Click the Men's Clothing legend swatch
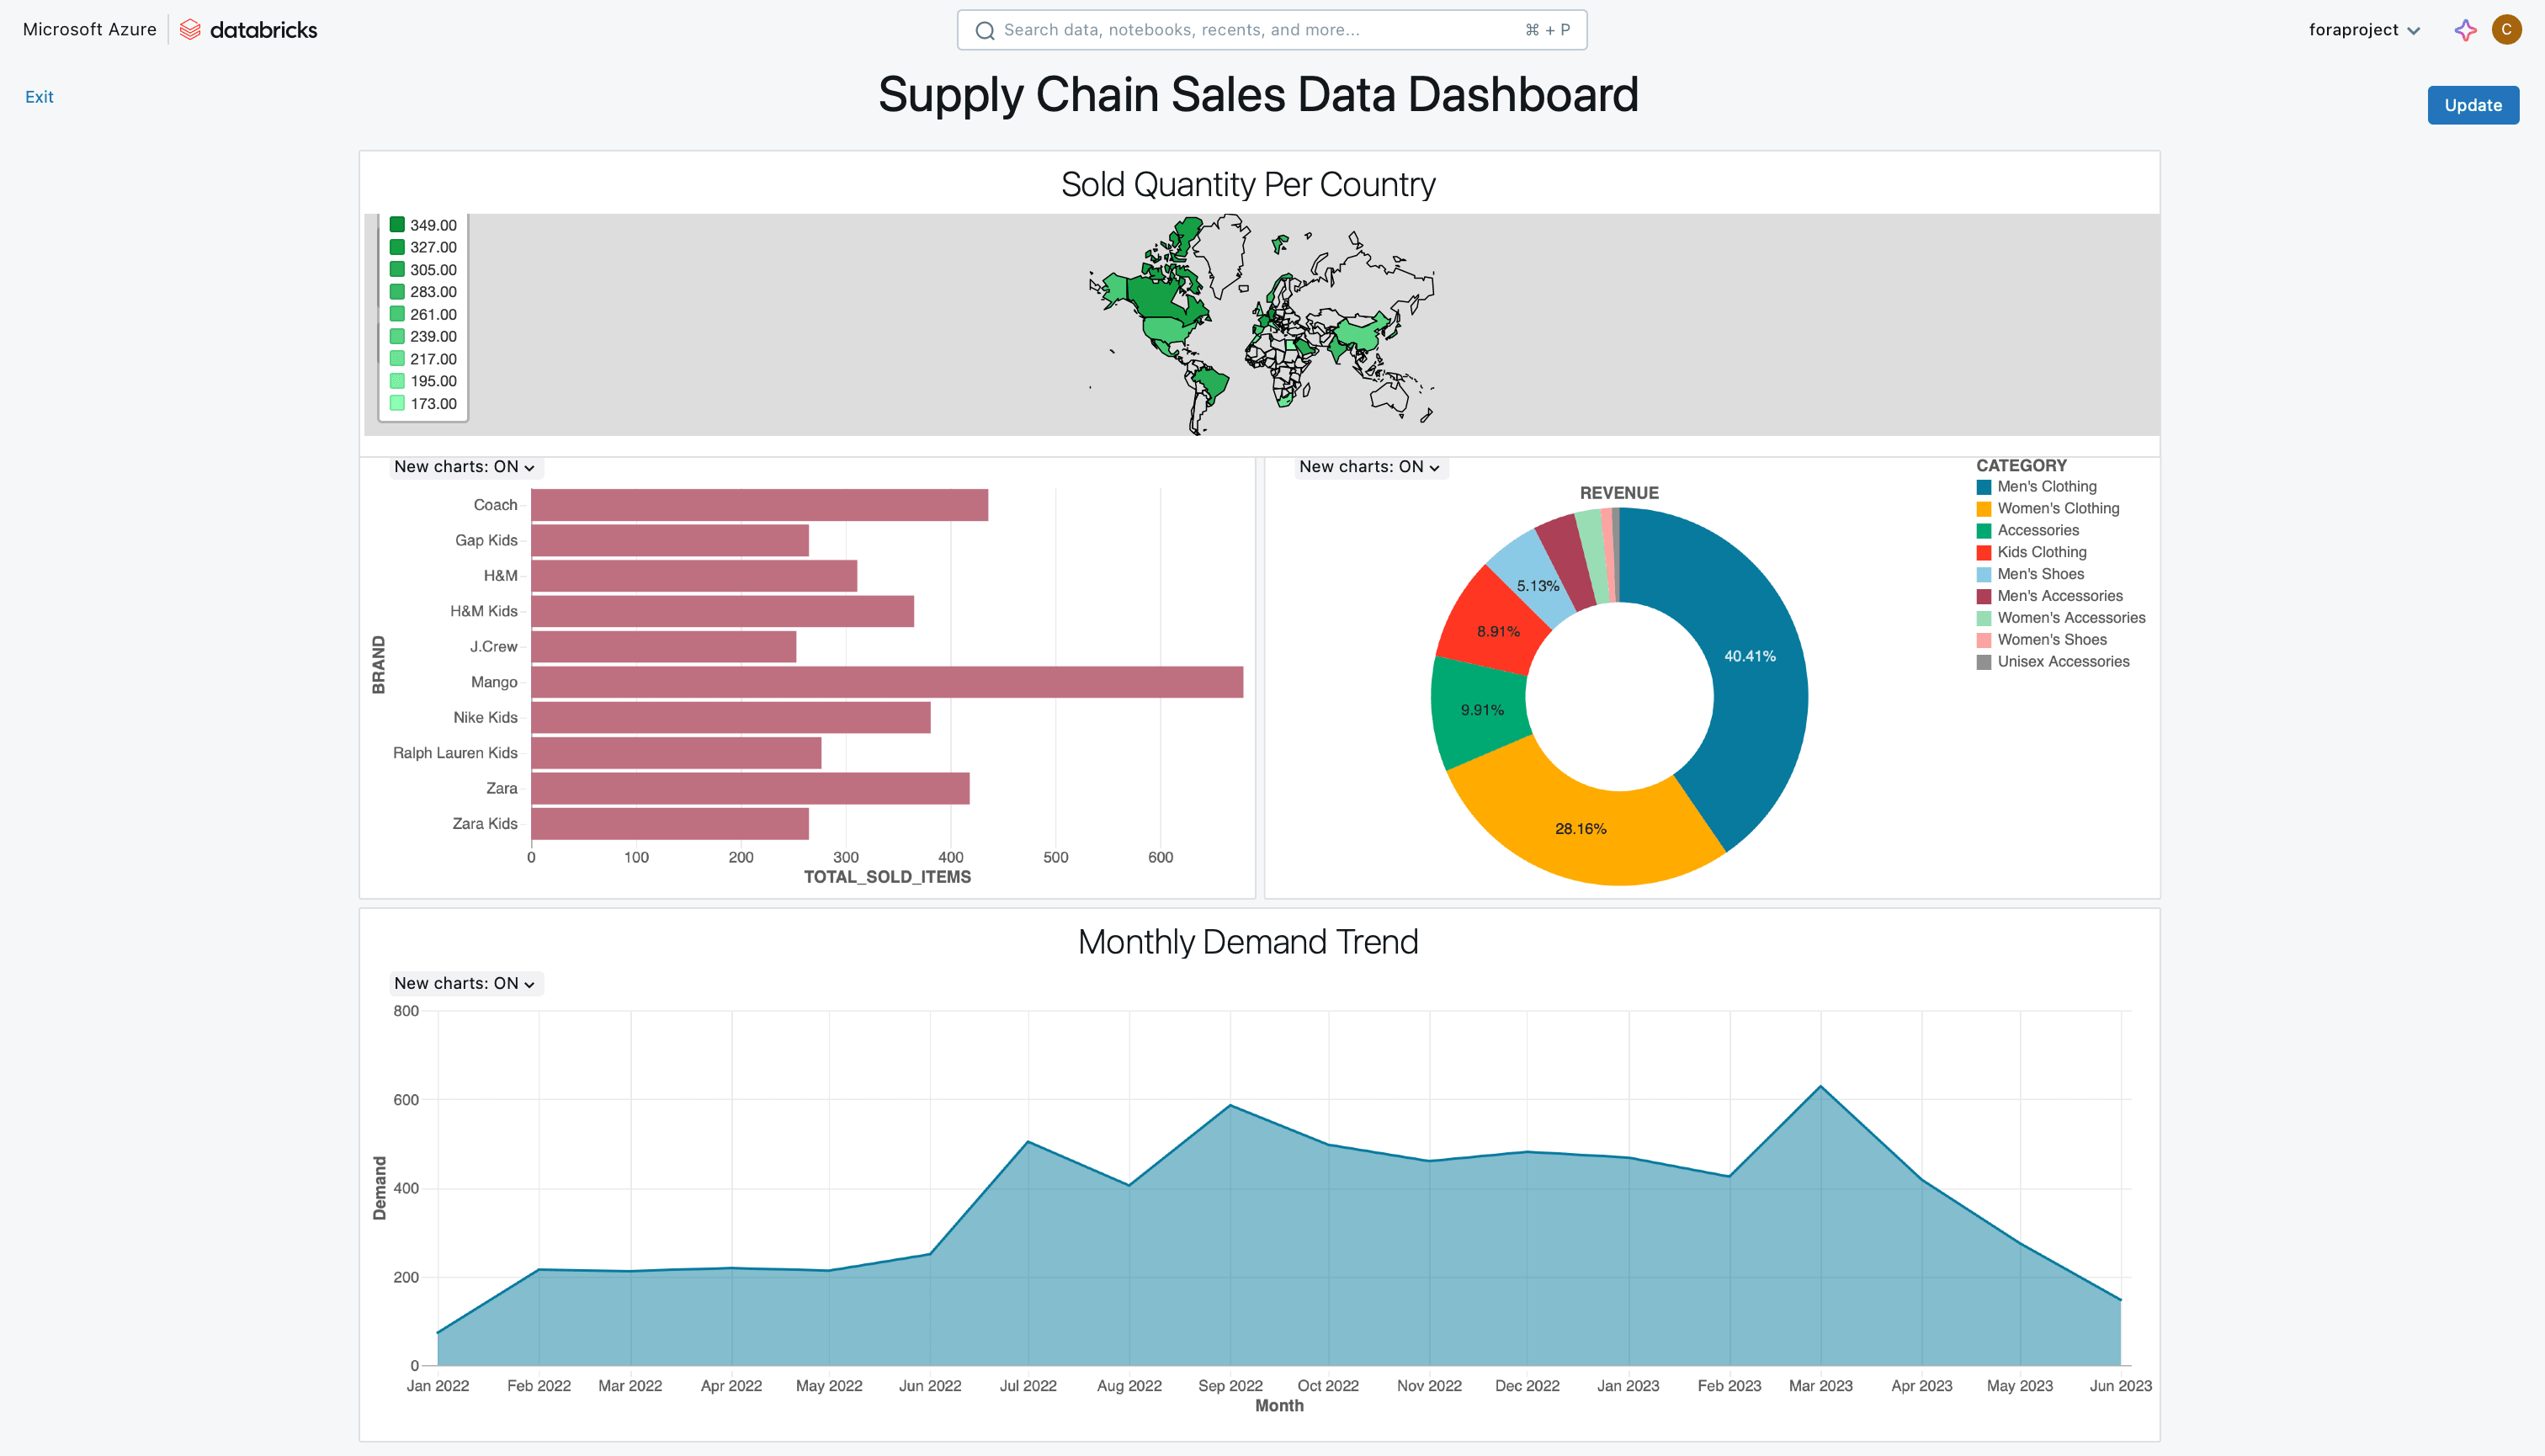Screen dimensions: 2545x1456 [1984, 487]
